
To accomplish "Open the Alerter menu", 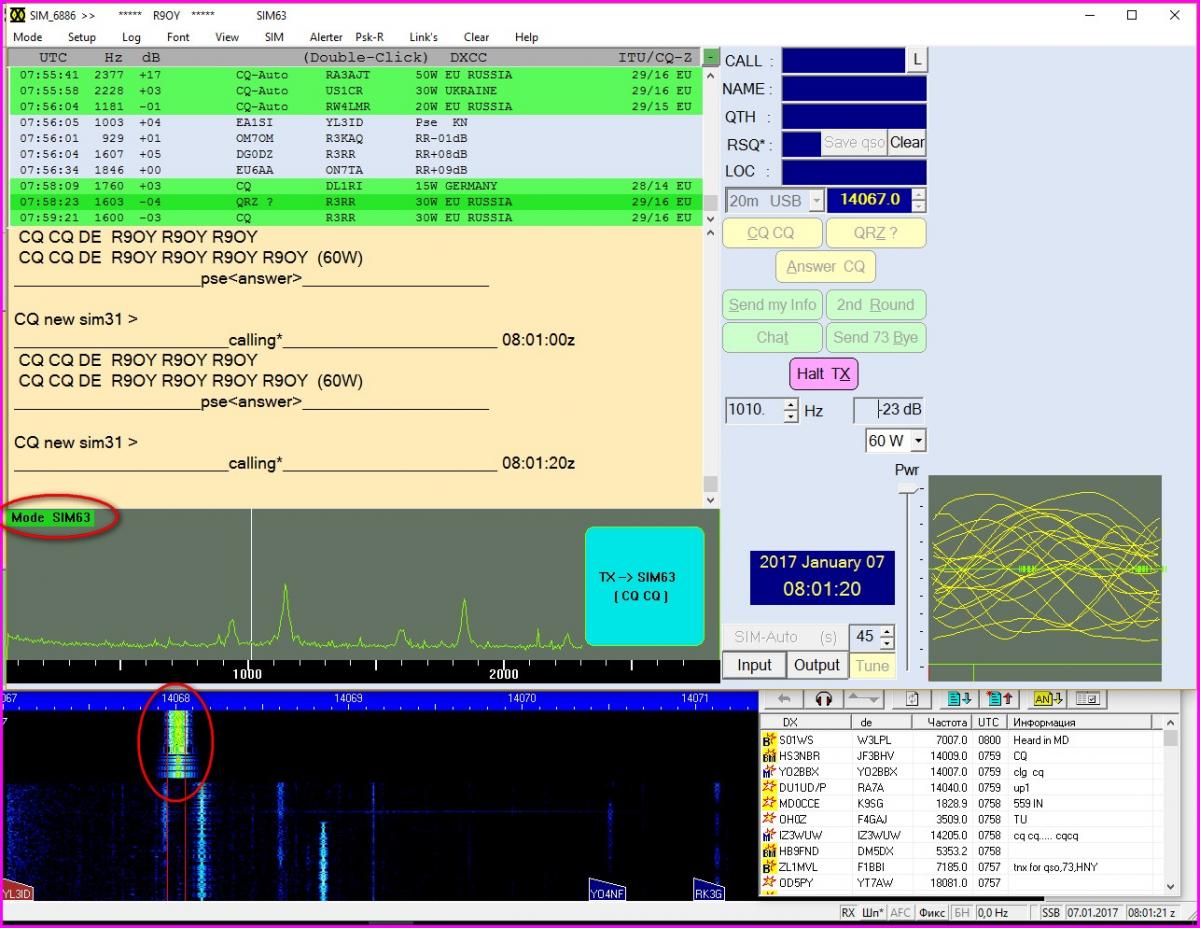I will tap(326, 37).
